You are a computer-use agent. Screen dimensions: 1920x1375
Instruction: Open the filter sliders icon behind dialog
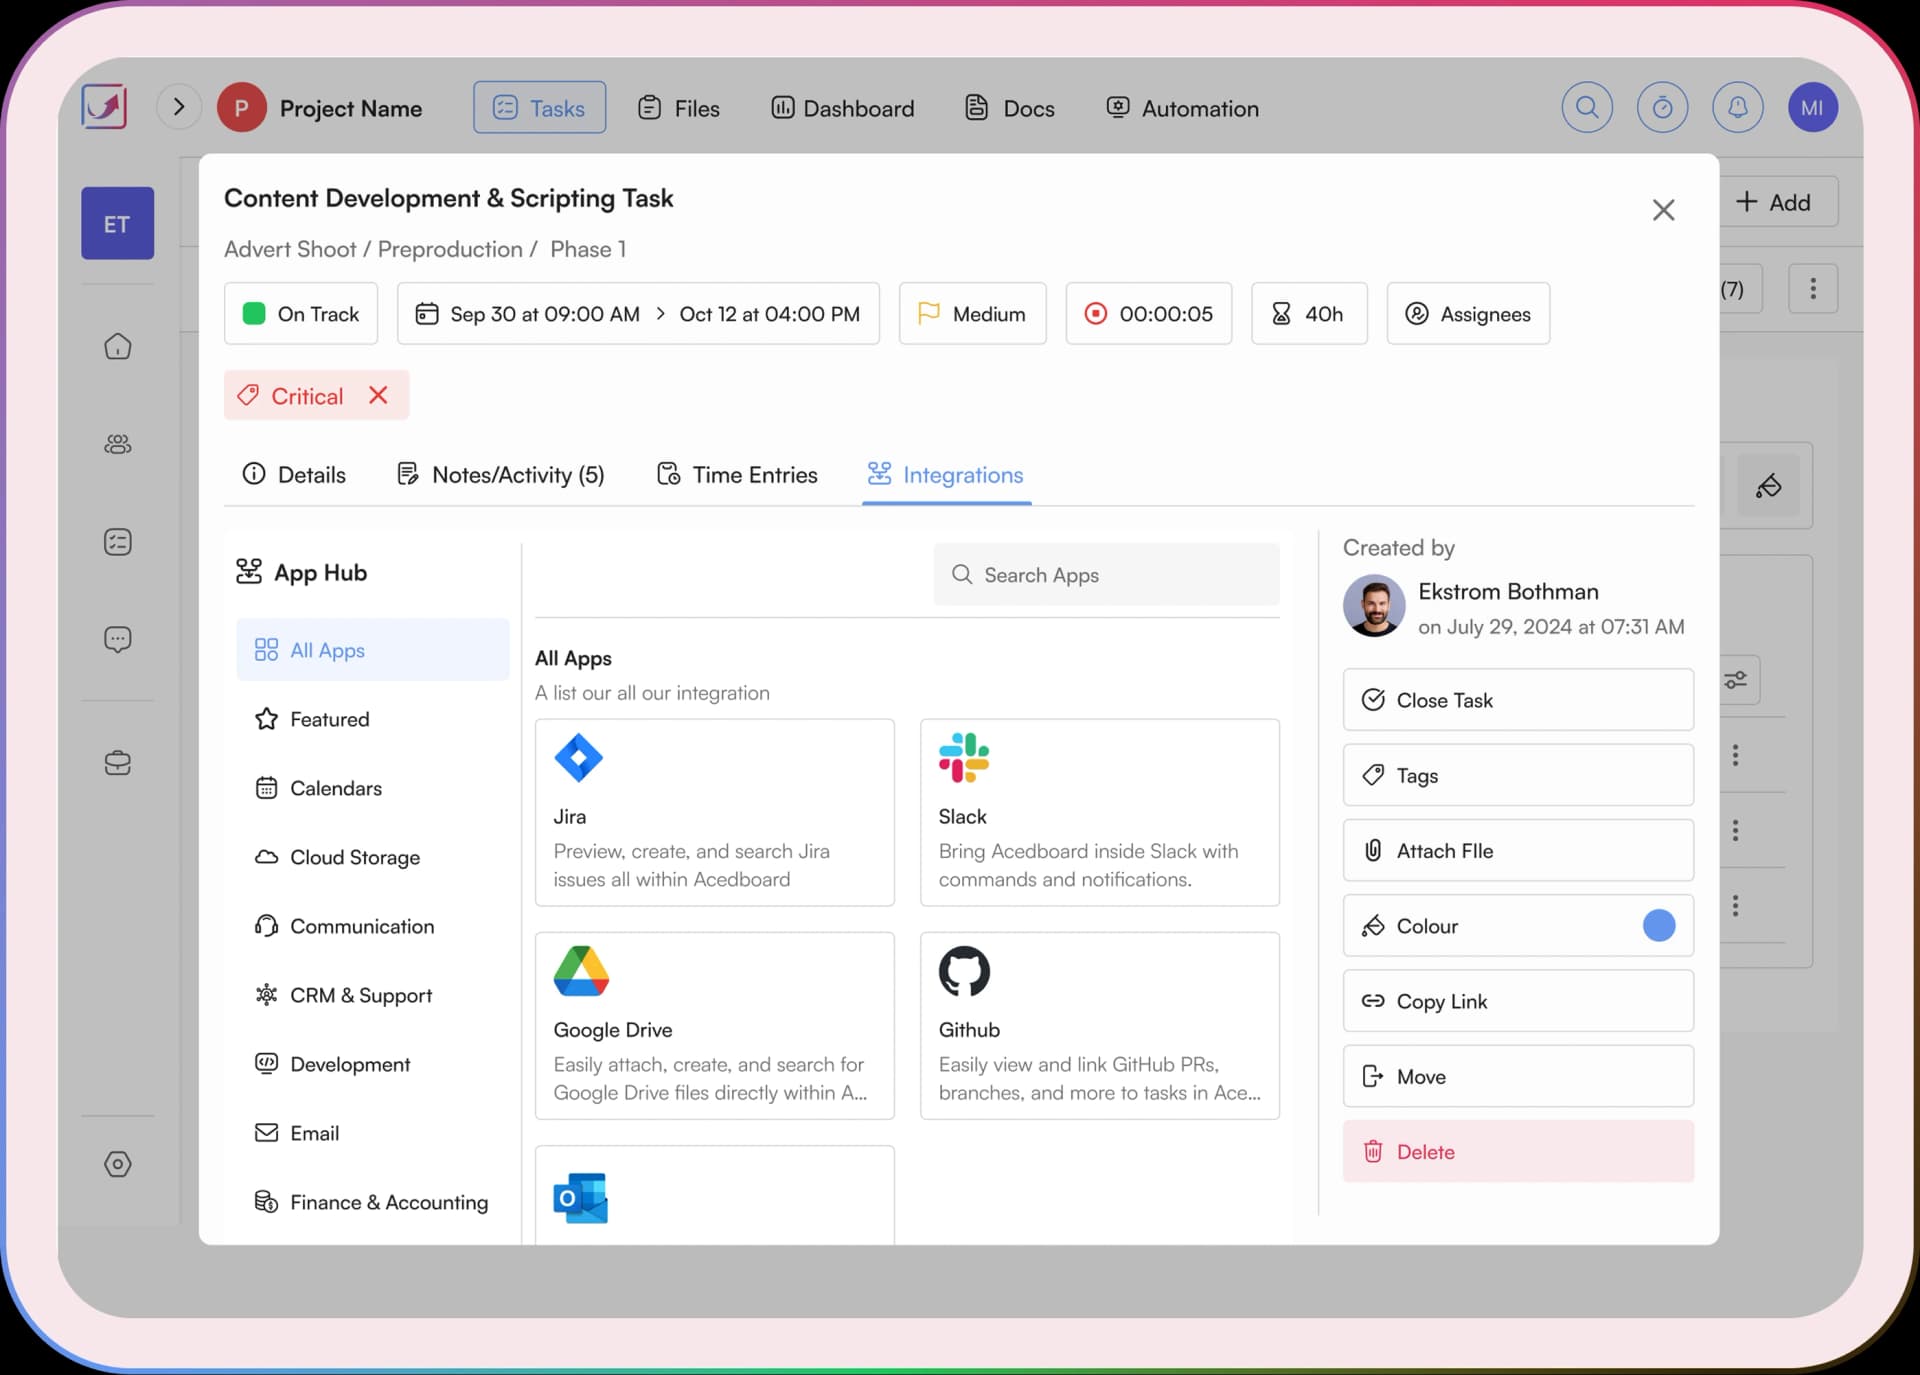tap(1736, 680)
